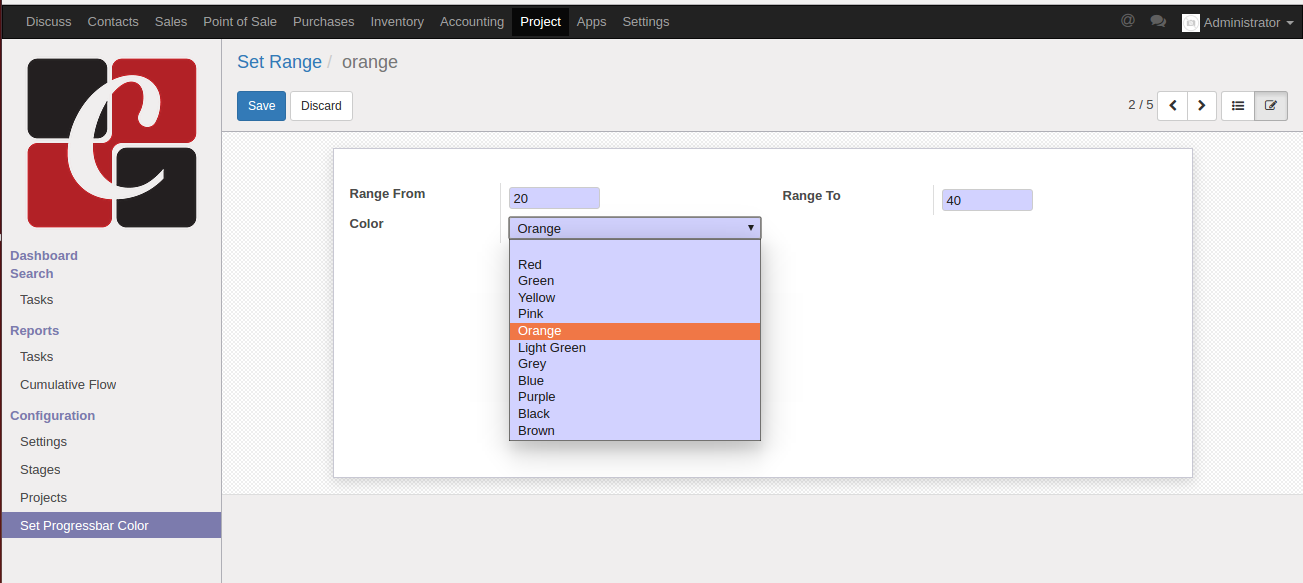Switch to list view icon
The height and width of the screenshot is (583, 1303).
(x=1238, y=105)
